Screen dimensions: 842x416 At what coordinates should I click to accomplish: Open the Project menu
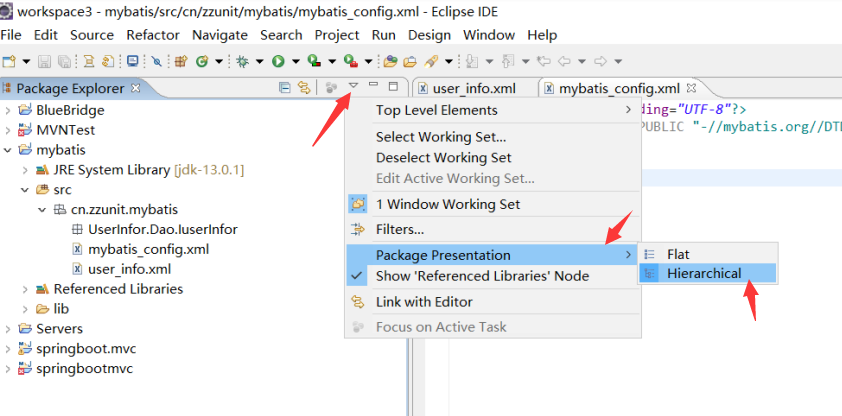click(x=337, y=35)
